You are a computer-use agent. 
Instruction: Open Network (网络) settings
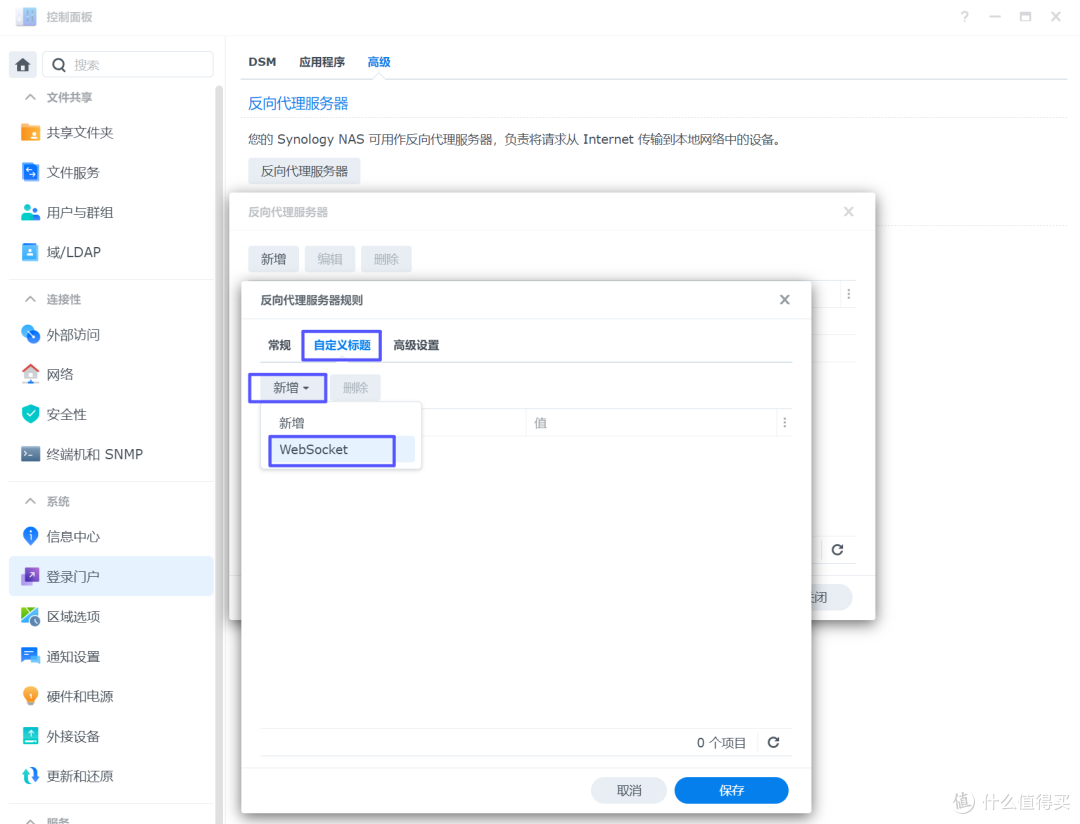coord(112,374)
